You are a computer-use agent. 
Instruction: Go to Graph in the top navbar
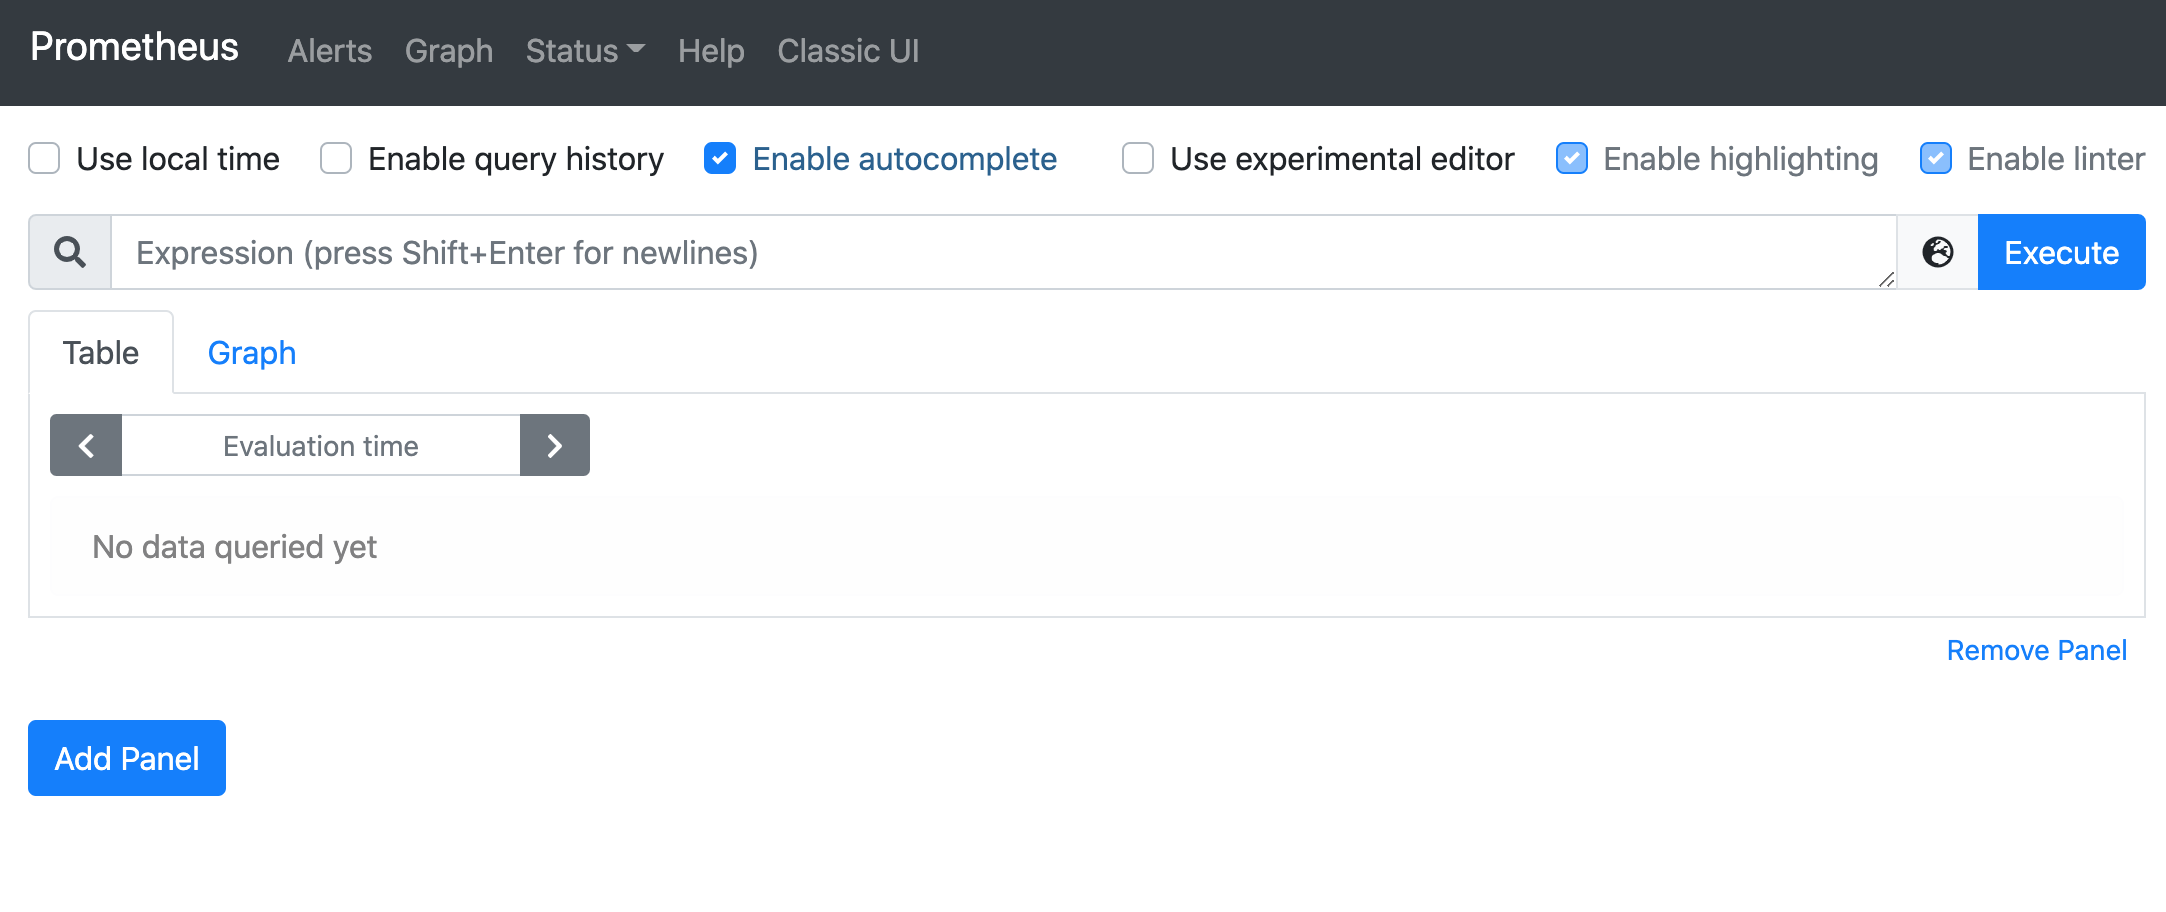click(x=448, y=51)
